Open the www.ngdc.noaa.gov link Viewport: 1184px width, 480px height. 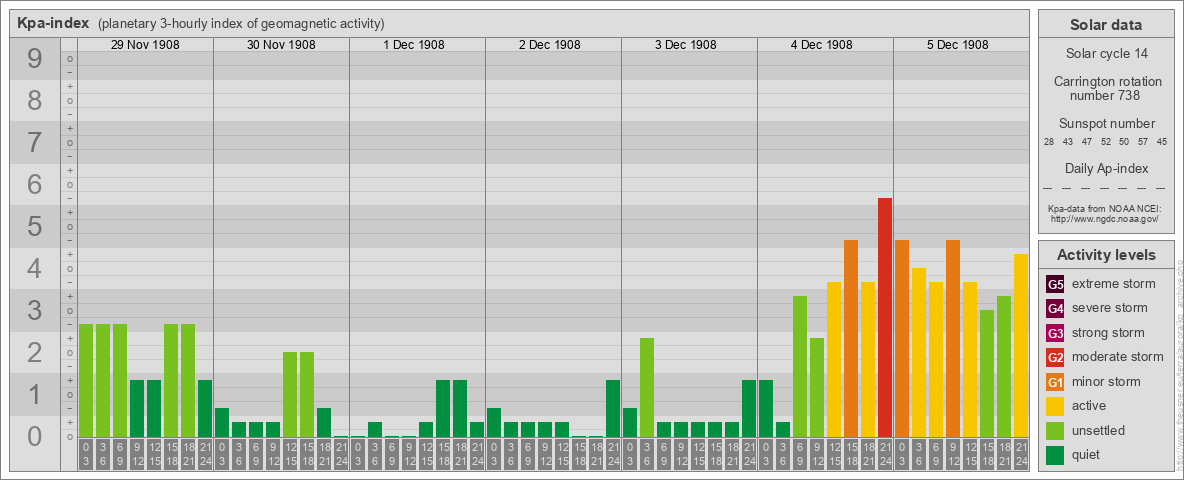tap(1104, 218)
